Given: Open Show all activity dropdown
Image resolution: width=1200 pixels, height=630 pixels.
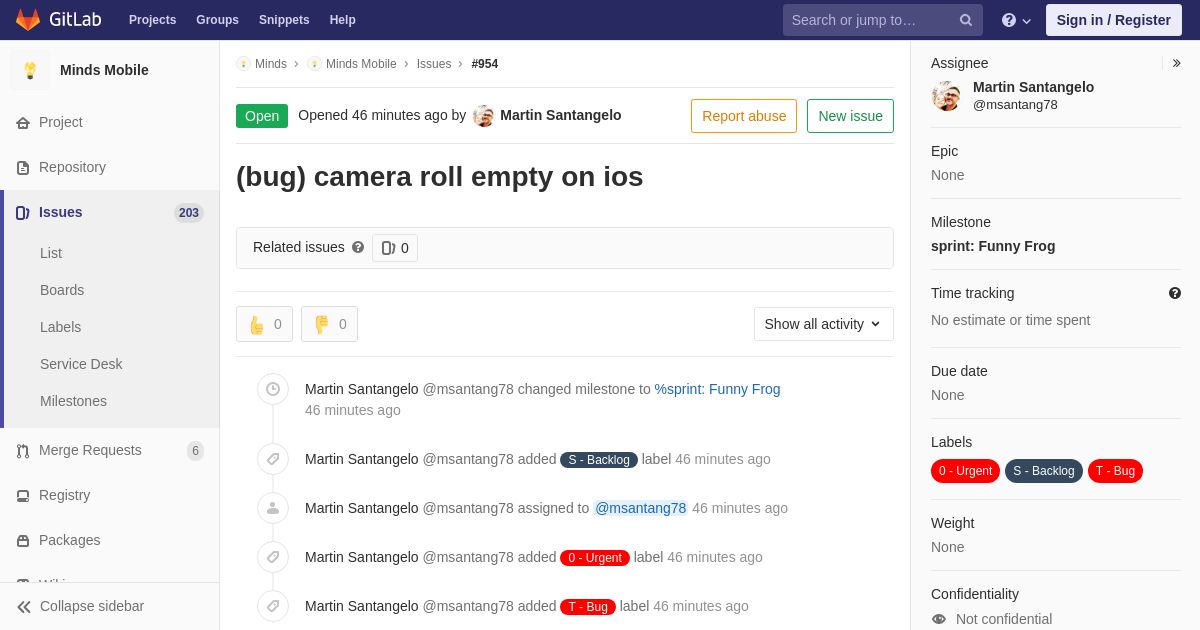Looking at the screenshot, I should [824, 324].
